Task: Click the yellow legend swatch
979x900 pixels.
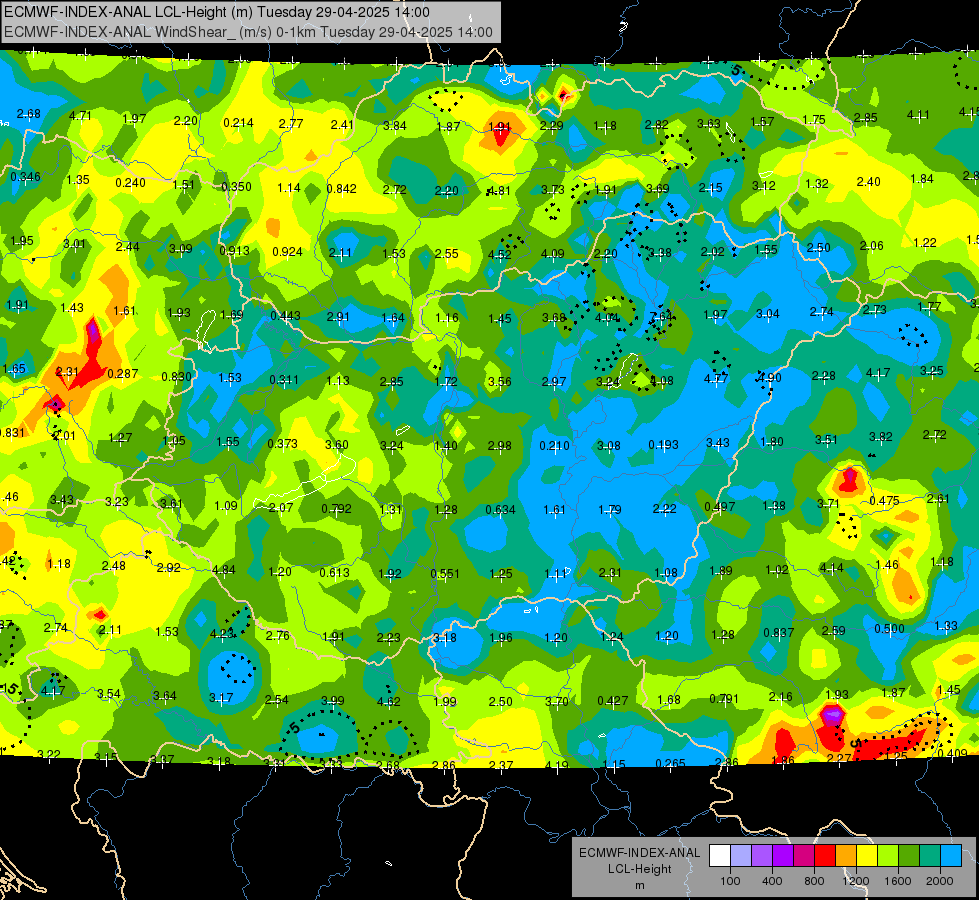Action: pyautogui.click(x=868, y=856)
